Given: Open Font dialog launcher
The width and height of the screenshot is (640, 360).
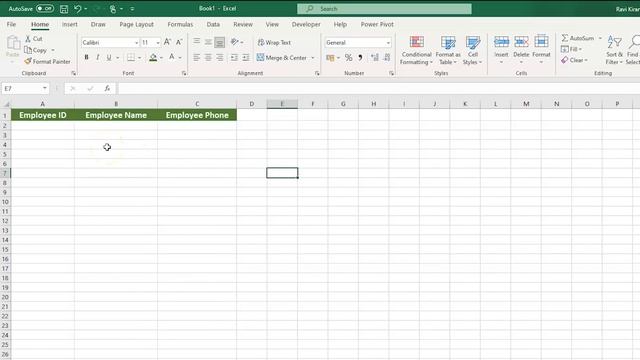Looking at the screenshot, I should (x=184, y=73).
